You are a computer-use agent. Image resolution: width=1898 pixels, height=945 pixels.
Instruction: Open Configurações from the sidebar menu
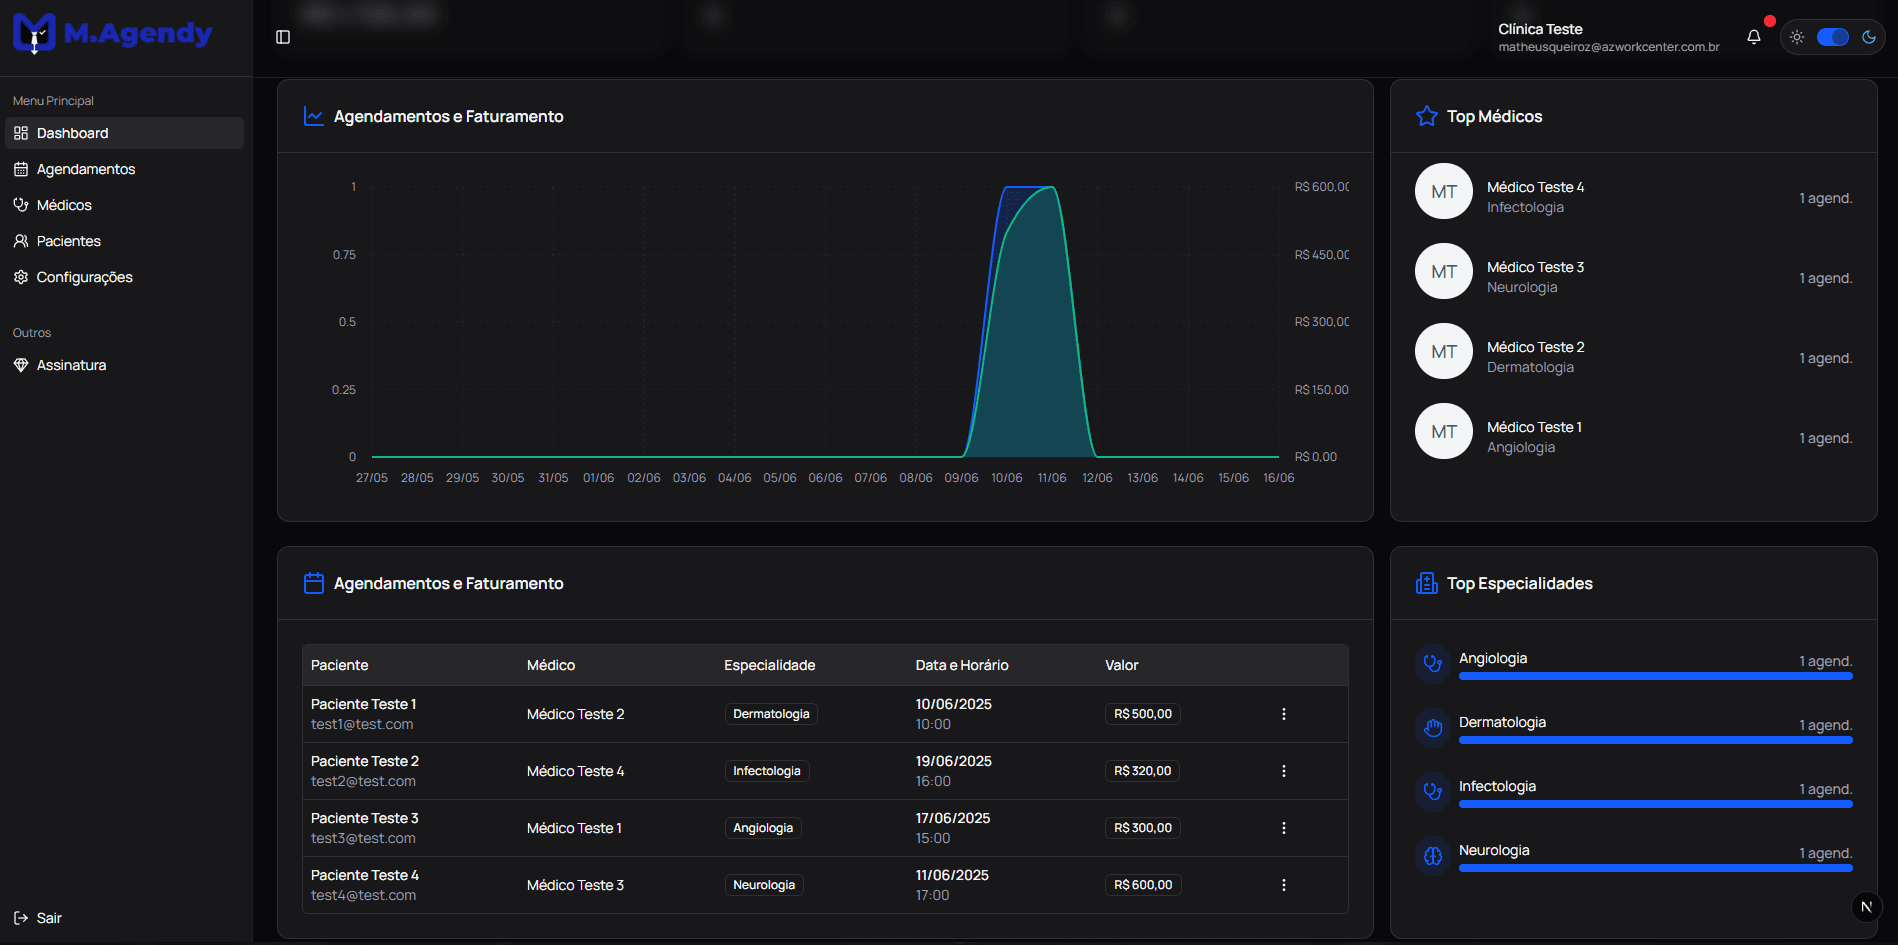click(84, 277)
